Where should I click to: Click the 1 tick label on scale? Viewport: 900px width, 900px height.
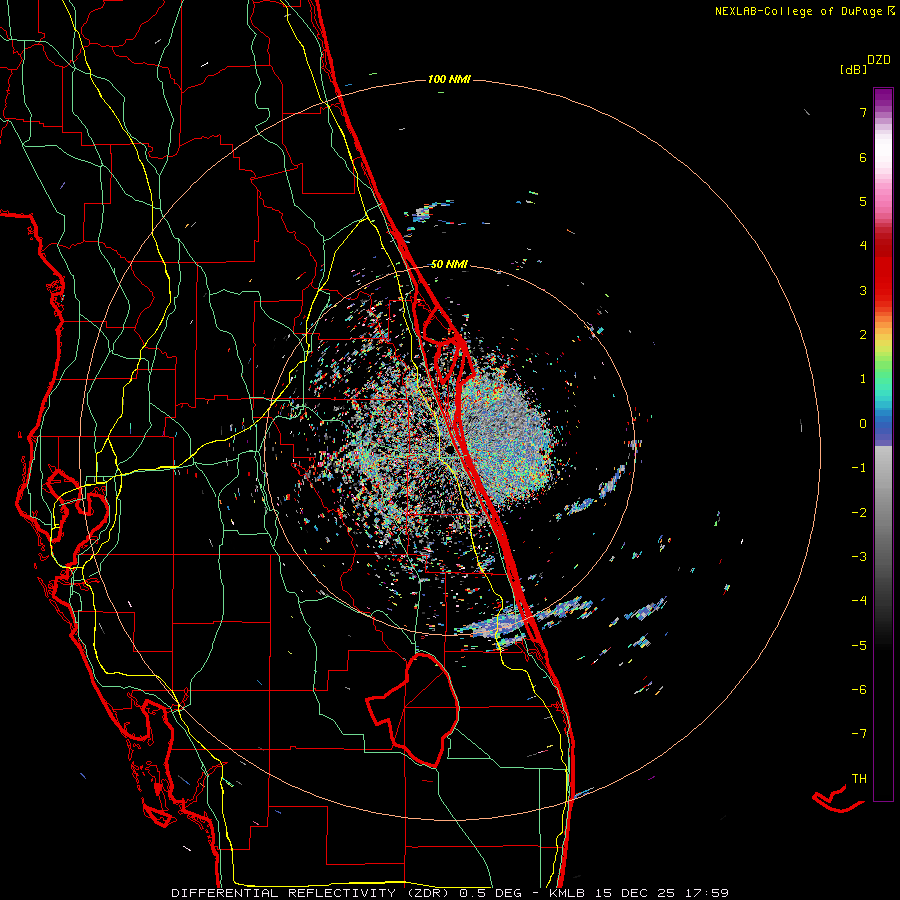(x=863, y=379)
